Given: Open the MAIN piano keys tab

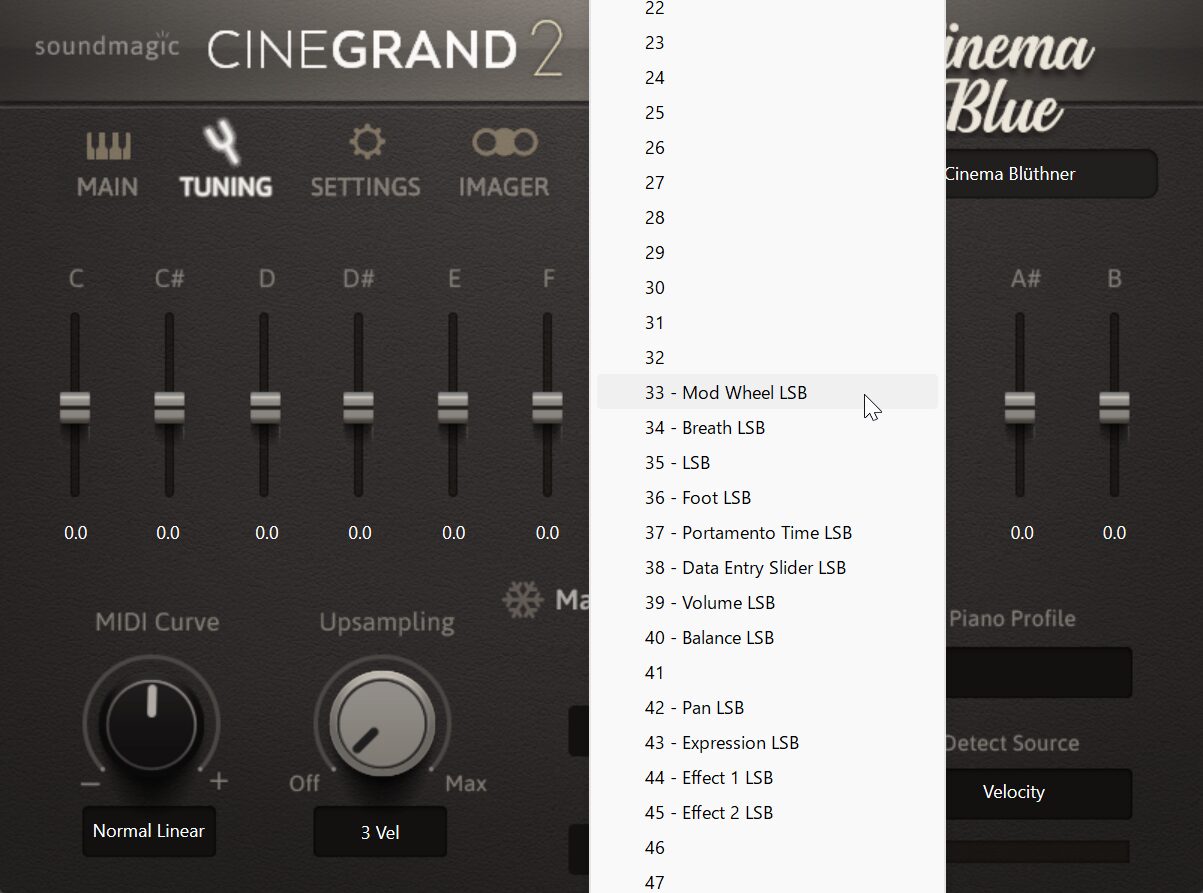Looking at the screenshot, I should pyautogui.click(x=107, y=163).
